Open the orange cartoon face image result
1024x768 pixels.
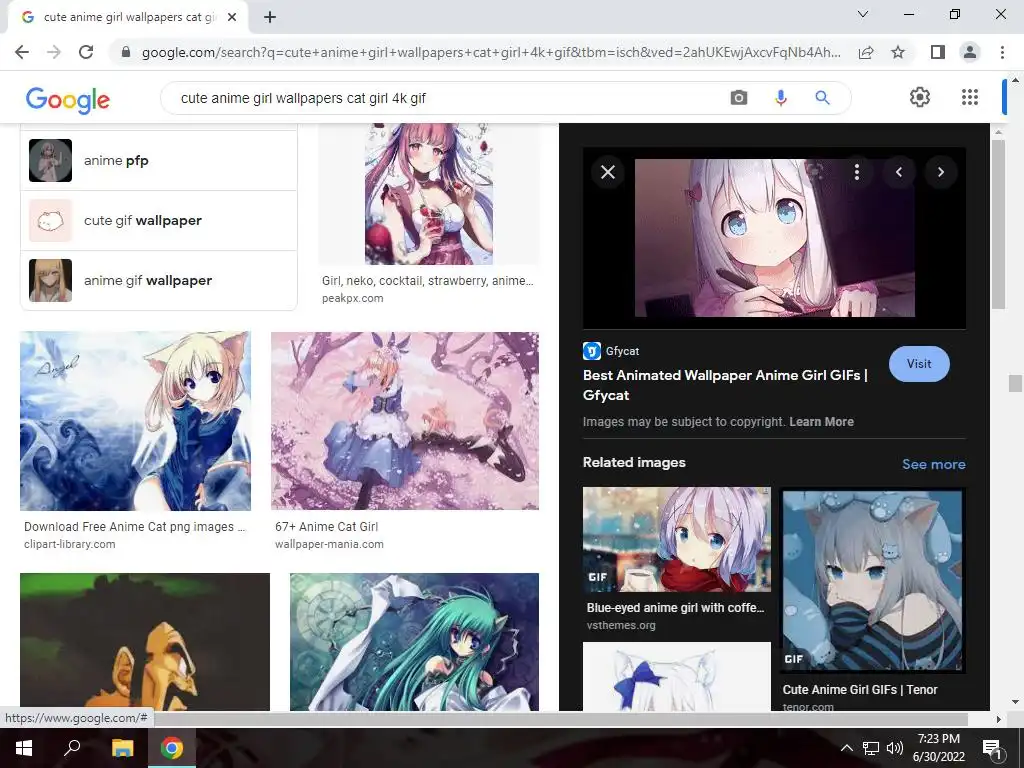click(144, 642)
